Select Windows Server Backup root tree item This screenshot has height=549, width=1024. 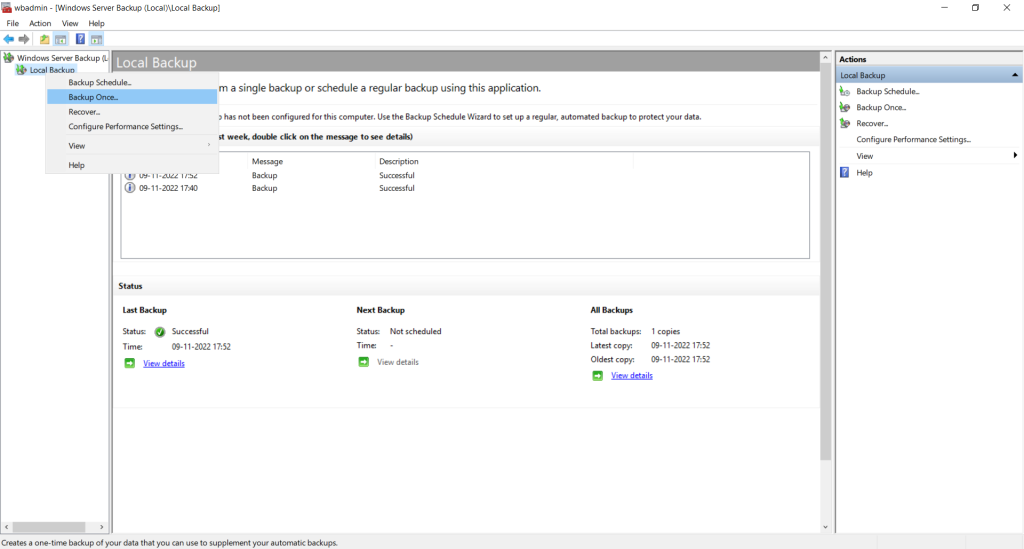(x=63, y=58)
